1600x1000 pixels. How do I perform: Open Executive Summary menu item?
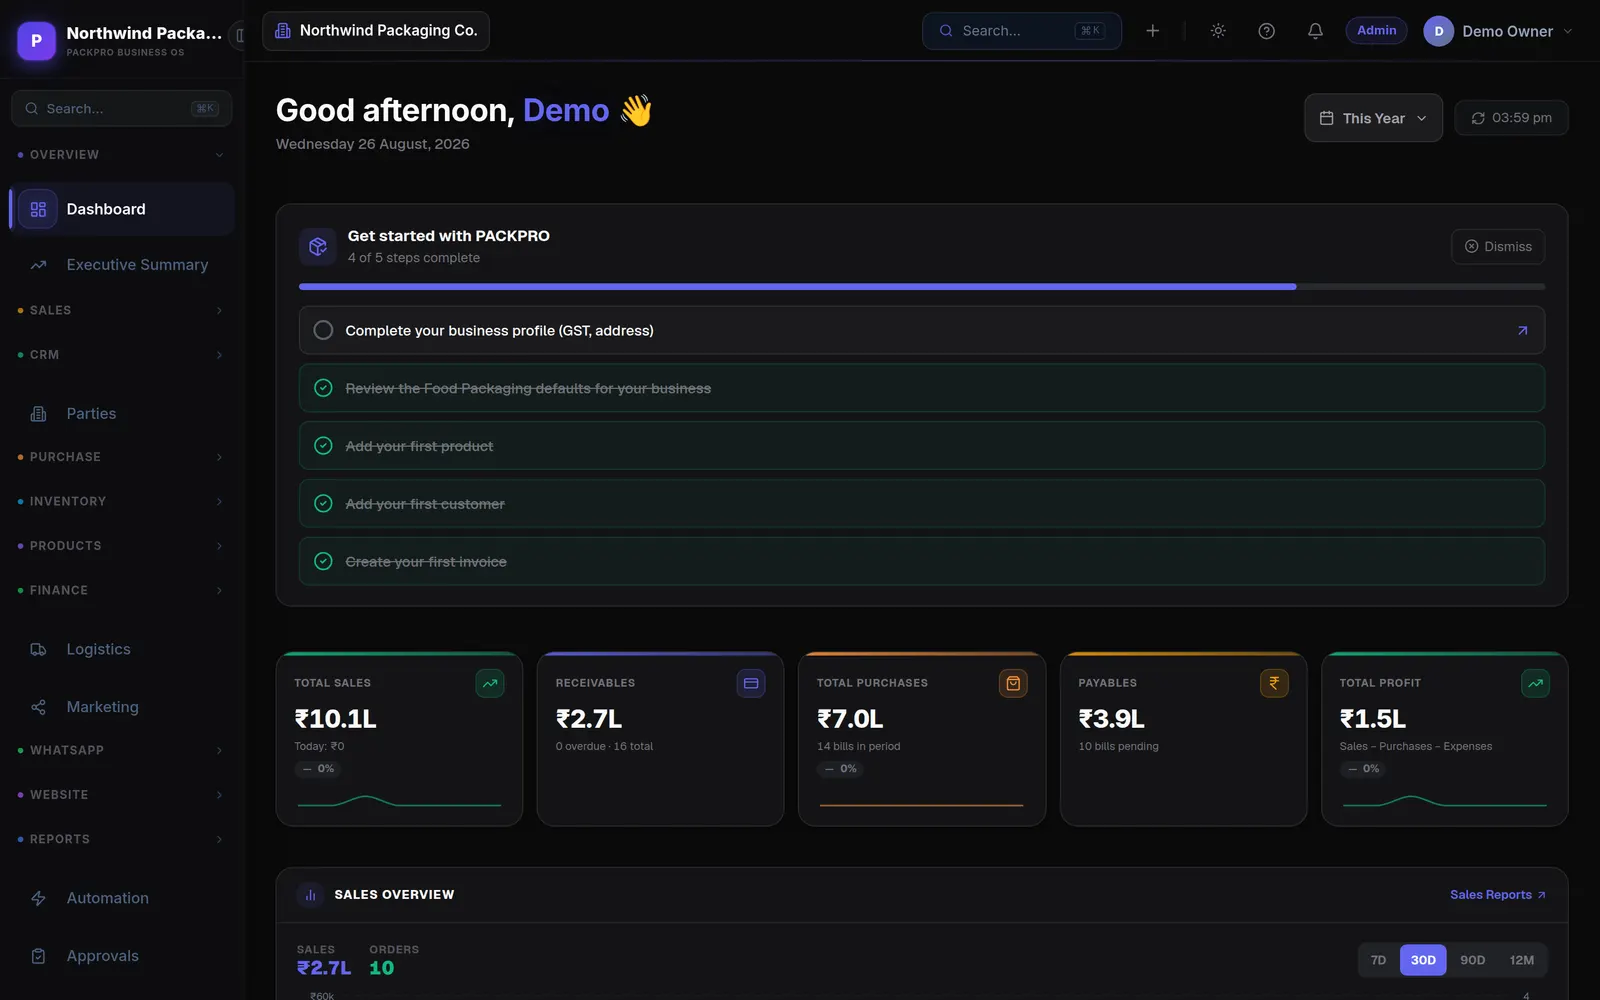click(122, 265)
